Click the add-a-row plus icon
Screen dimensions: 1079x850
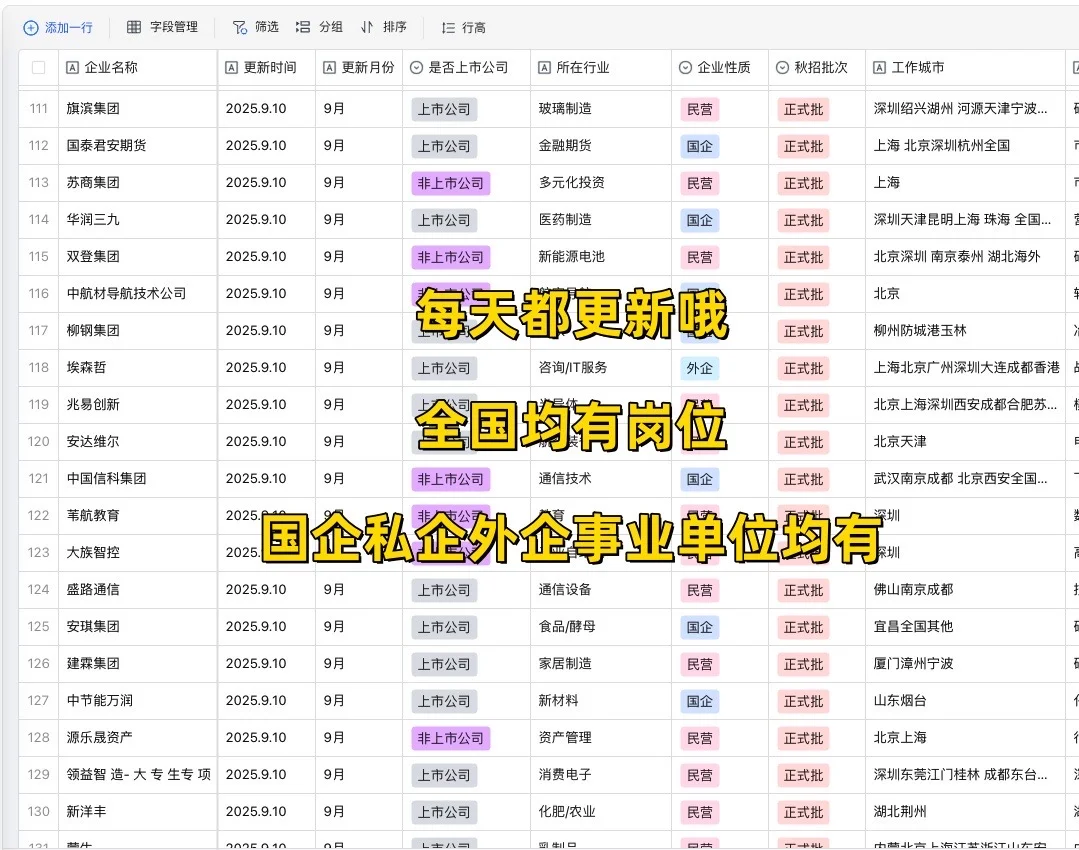pyautogui.click(x=31, y=28)
